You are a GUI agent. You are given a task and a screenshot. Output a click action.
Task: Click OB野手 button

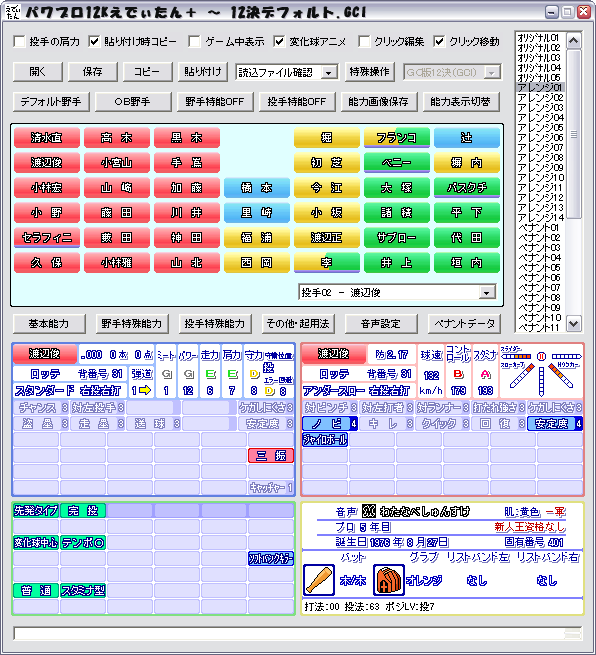pos(133,102)
